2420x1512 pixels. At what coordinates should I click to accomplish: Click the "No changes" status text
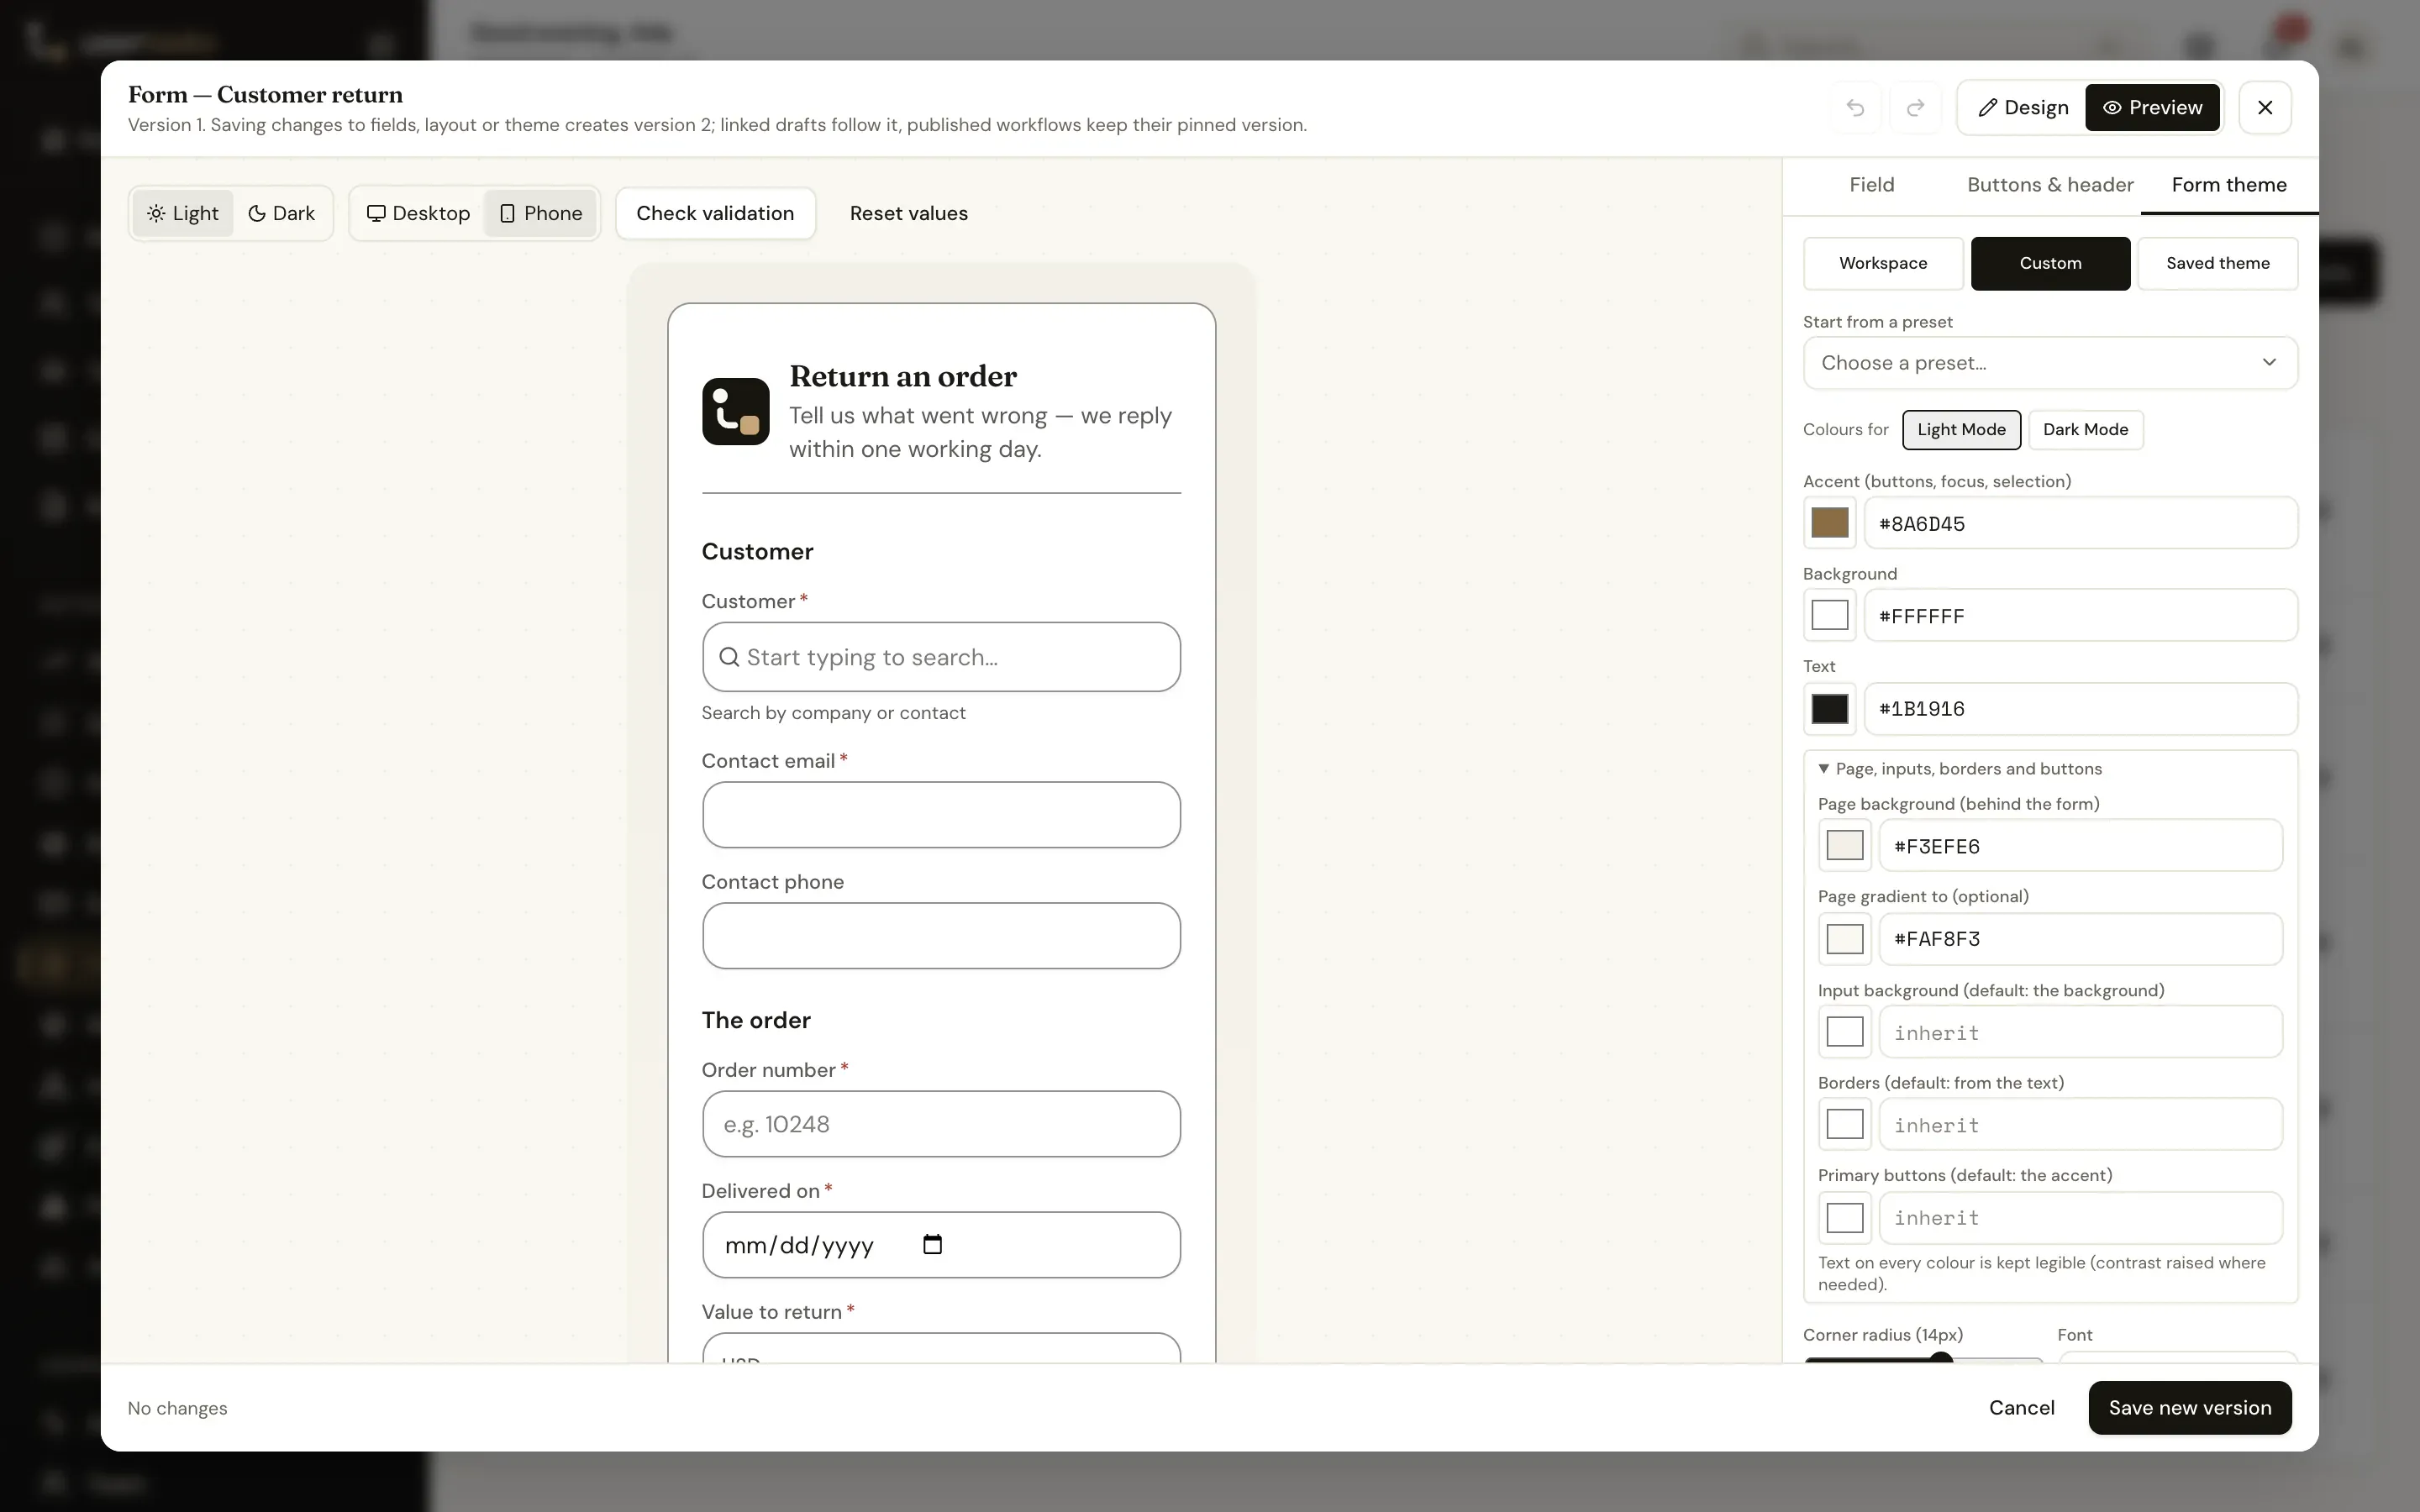[x=177, y=1408]
